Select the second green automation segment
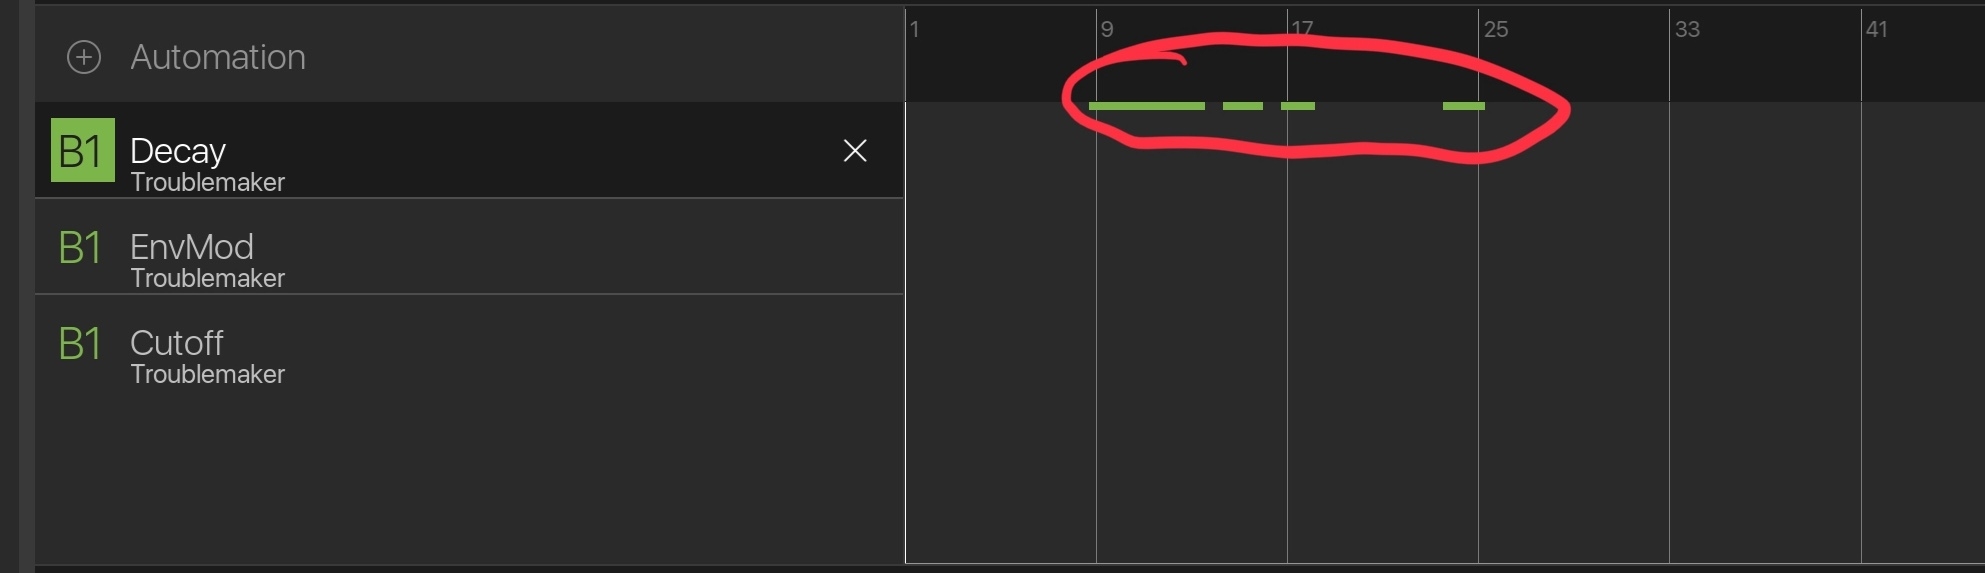The width and height of the screenshot is (1985, 573). (x=1243, y=106)
